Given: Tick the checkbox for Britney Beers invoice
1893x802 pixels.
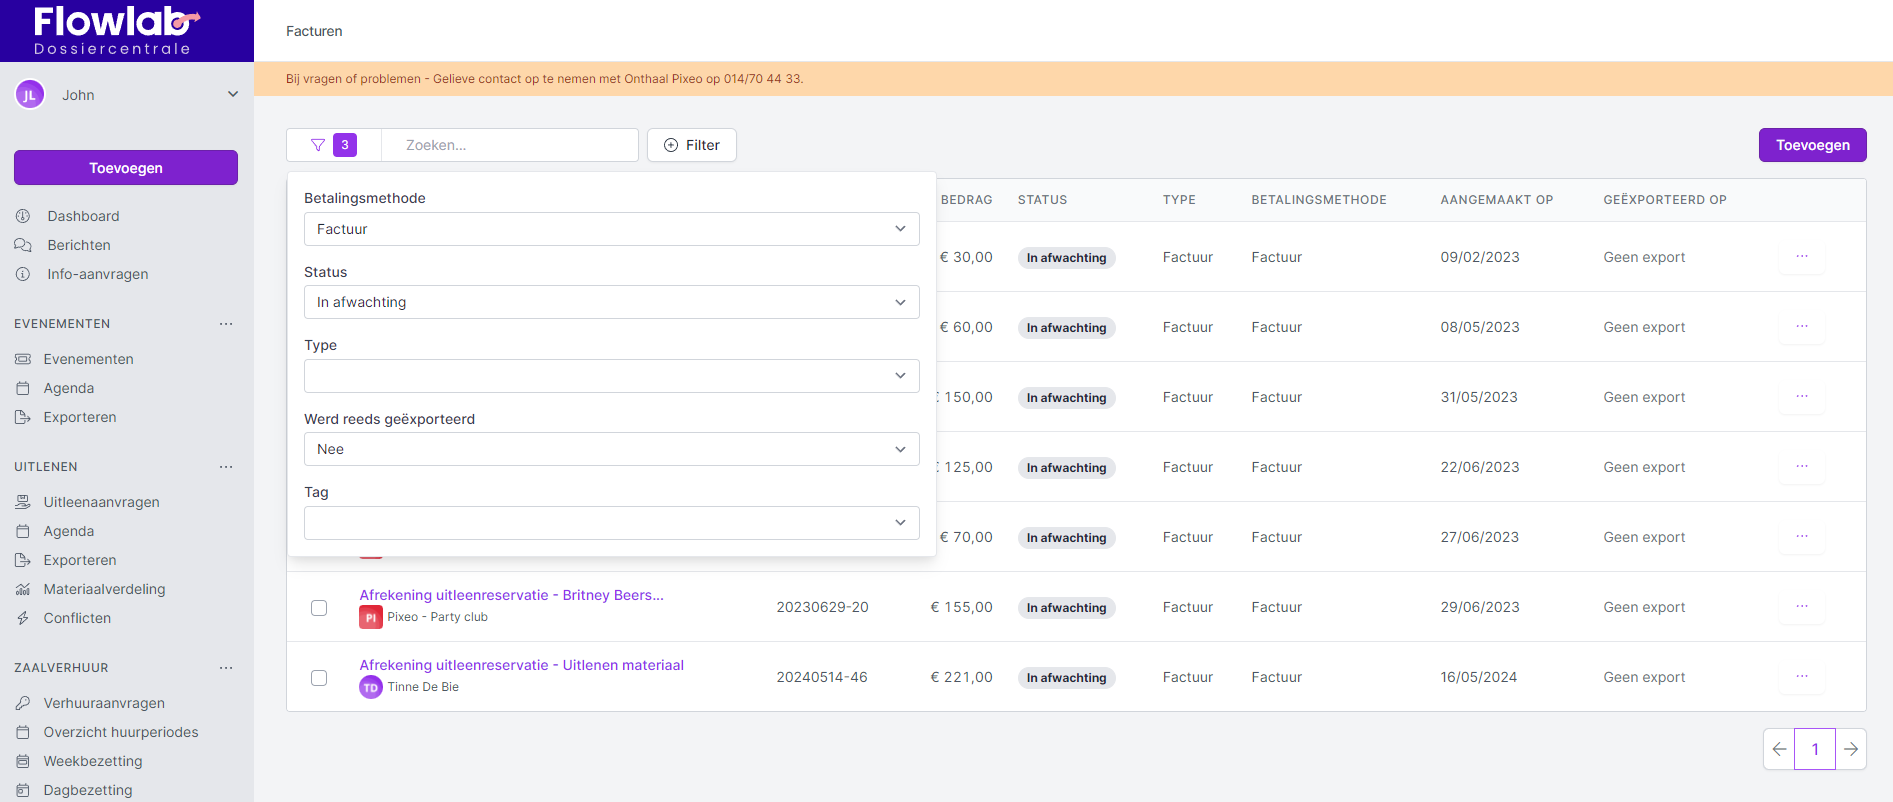Looking at the screenshot, I should [x=319, y=608].
